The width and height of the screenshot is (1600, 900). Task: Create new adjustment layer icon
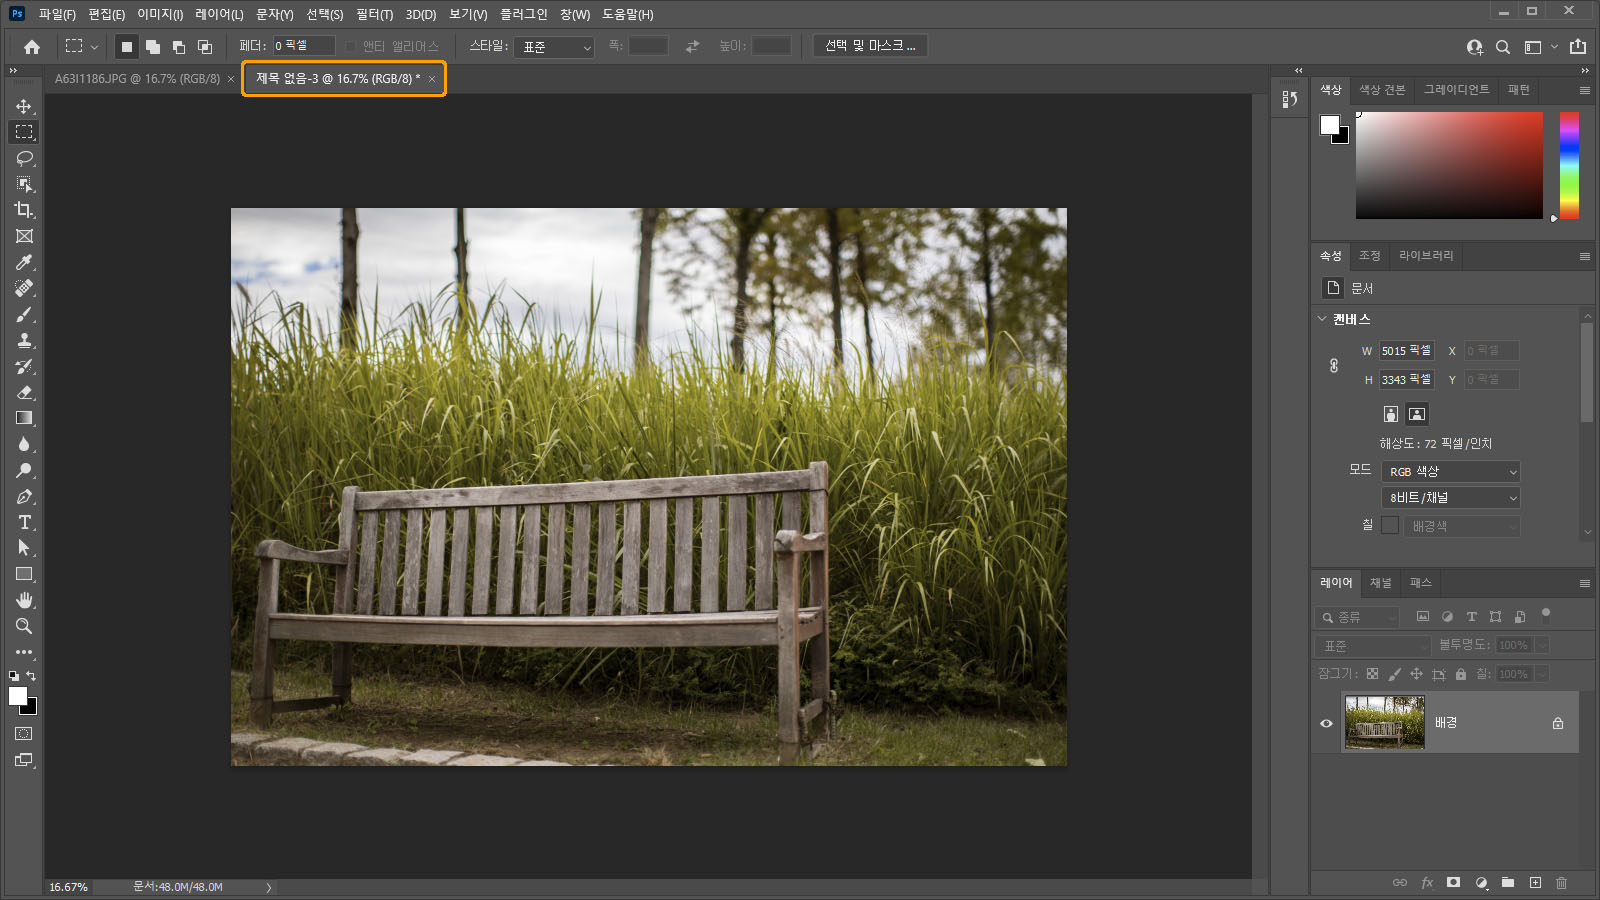click(x=1481, y=882)
